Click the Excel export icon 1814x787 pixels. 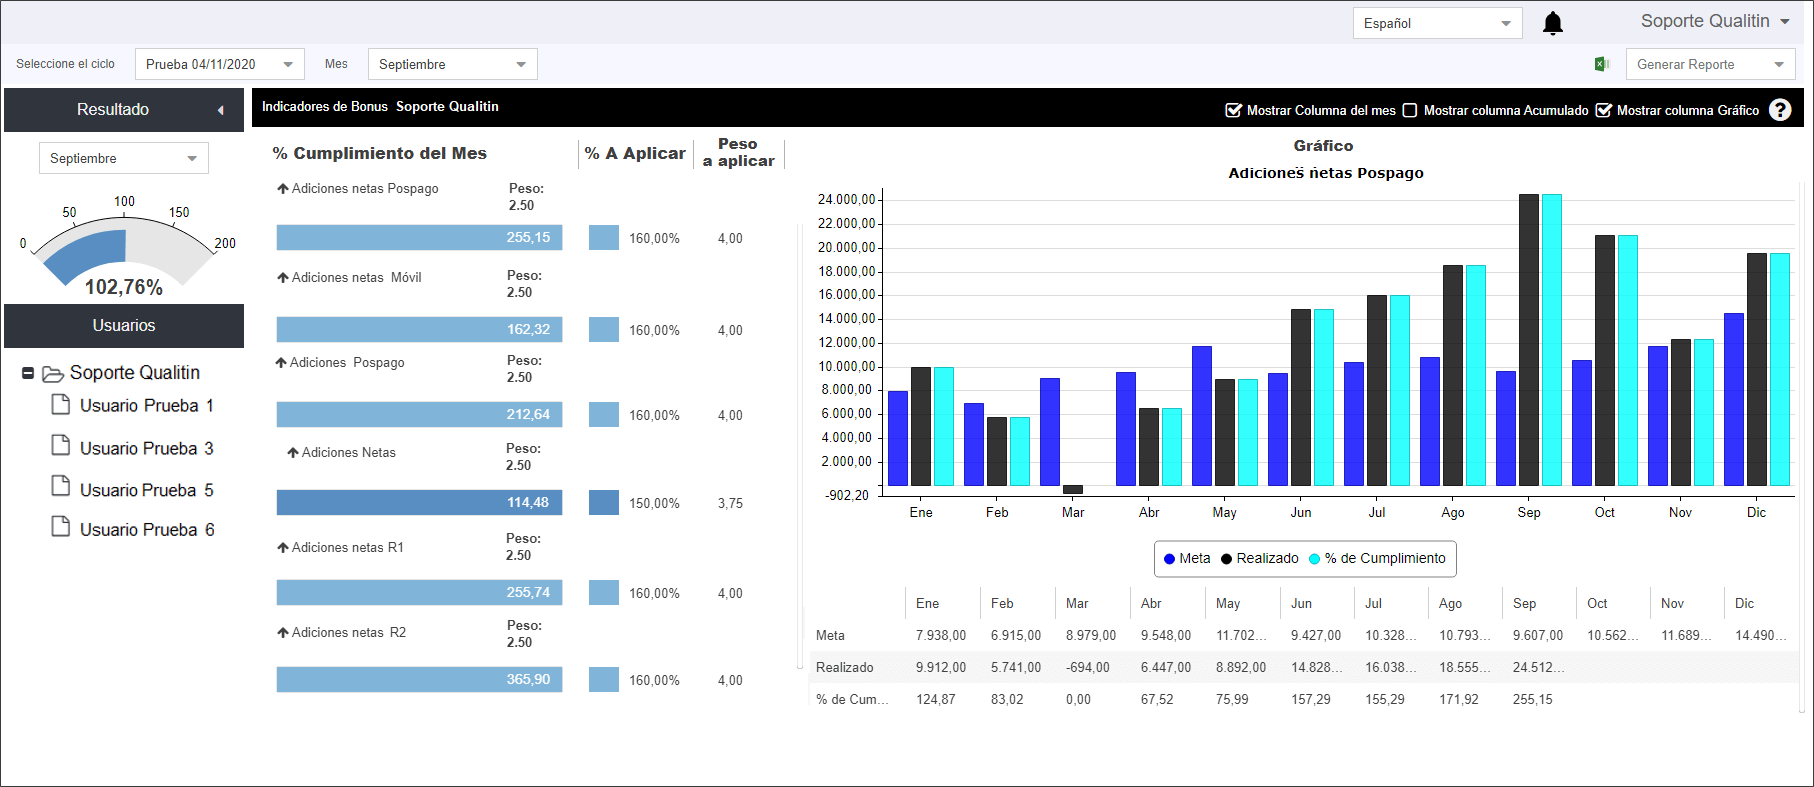click(1601, 64)
